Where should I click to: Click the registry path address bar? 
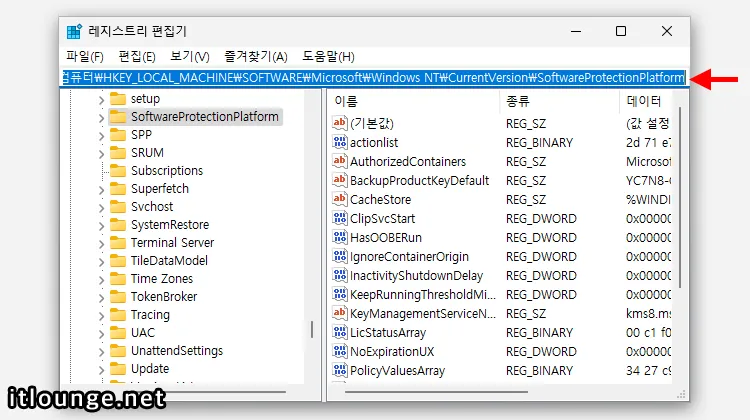374,77
